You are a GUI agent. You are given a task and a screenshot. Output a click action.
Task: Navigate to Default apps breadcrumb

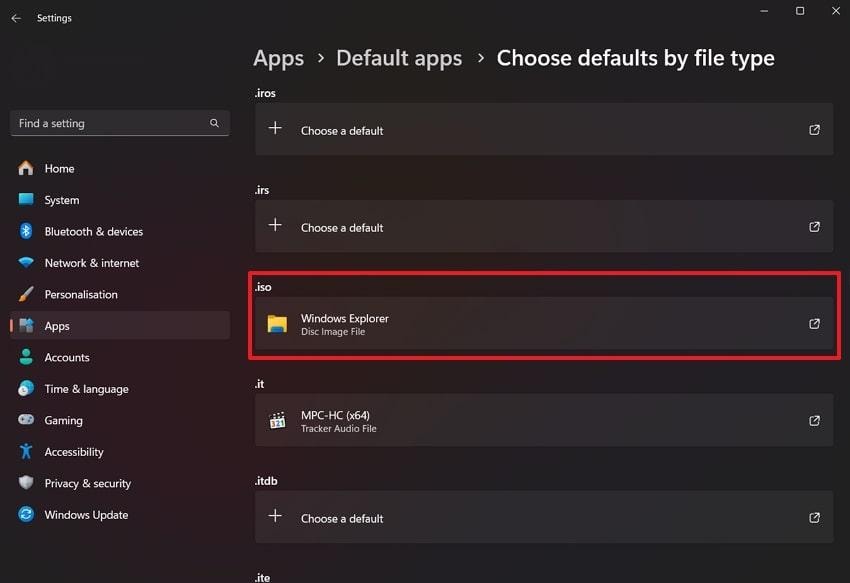click(399, 59)
